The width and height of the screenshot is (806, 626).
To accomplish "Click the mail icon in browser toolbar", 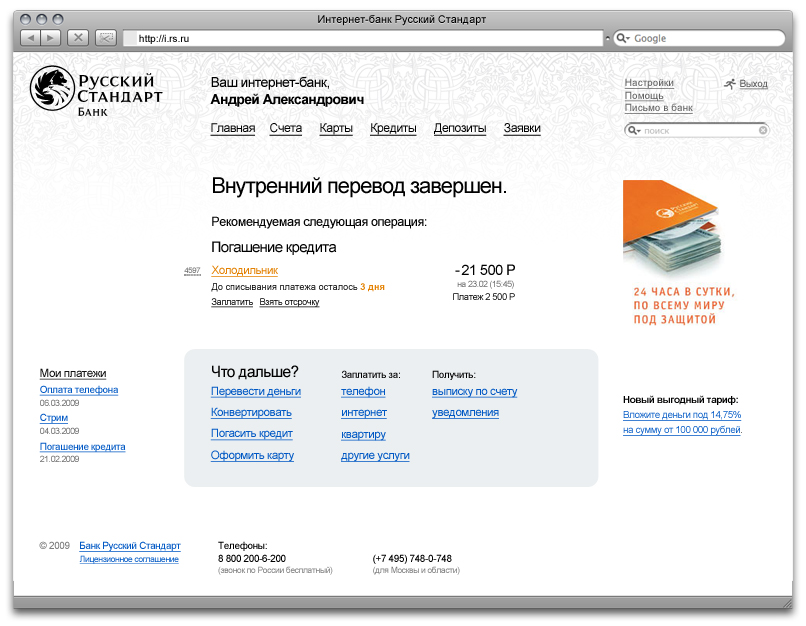I will click(x=105, y=38).
